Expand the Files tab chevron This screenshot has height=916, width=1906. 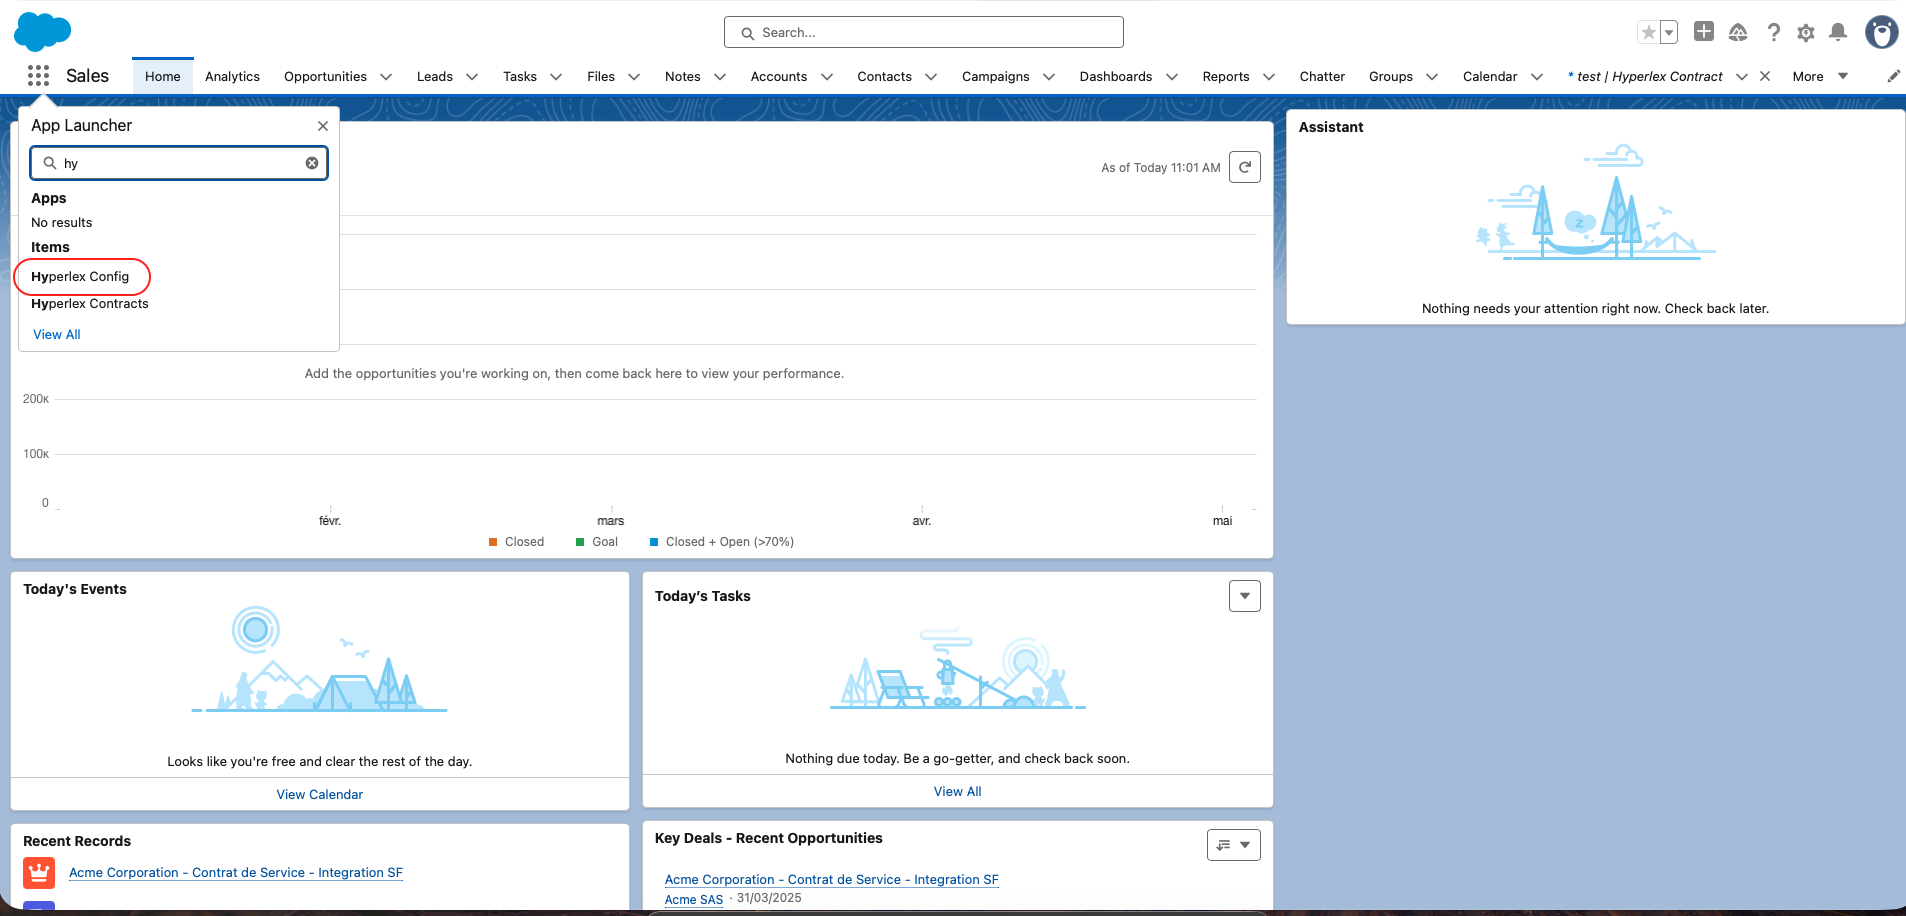tap(634, 77)
